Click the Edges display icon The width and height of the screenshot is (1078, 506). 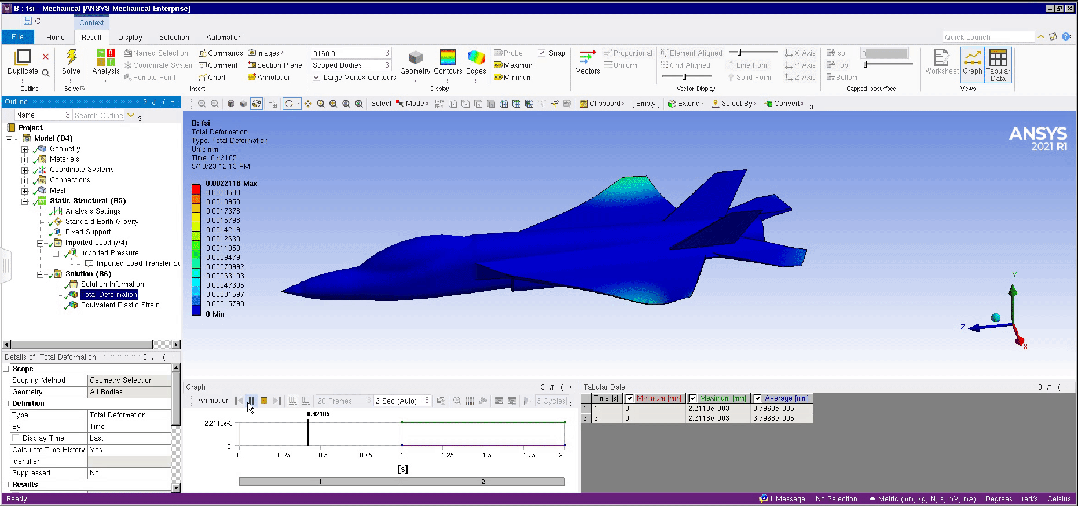point(476,57)
